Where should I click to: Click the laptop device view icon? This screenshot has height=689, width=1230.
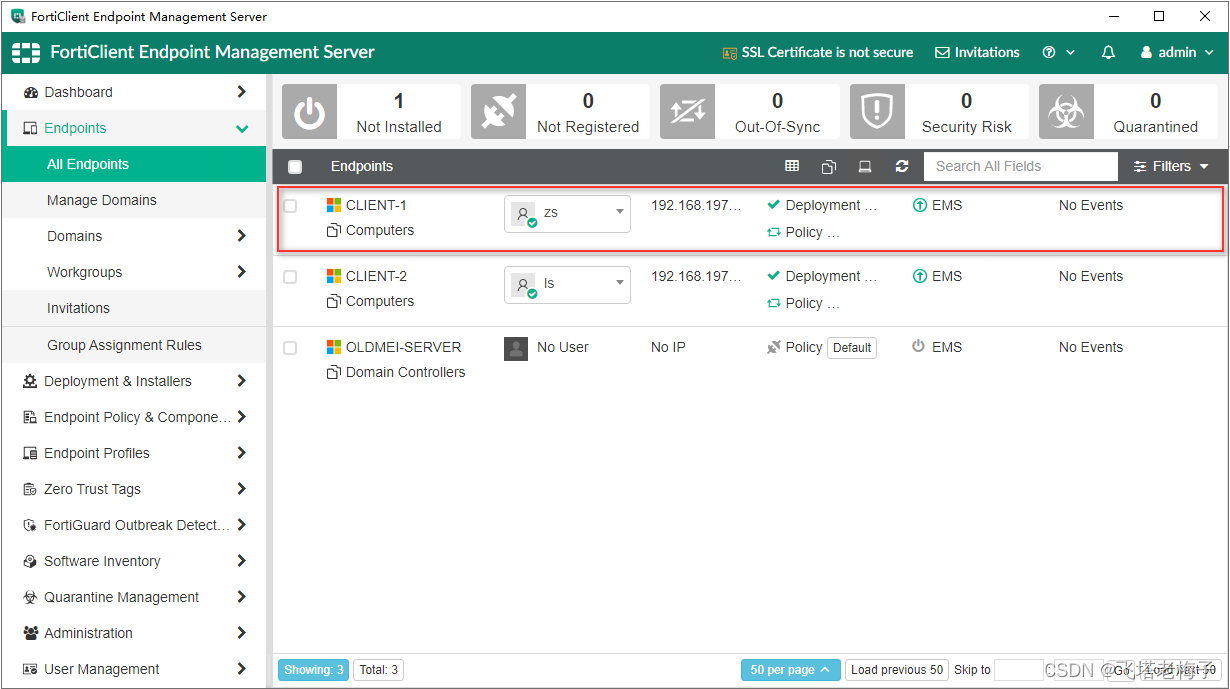click(865, 166)
